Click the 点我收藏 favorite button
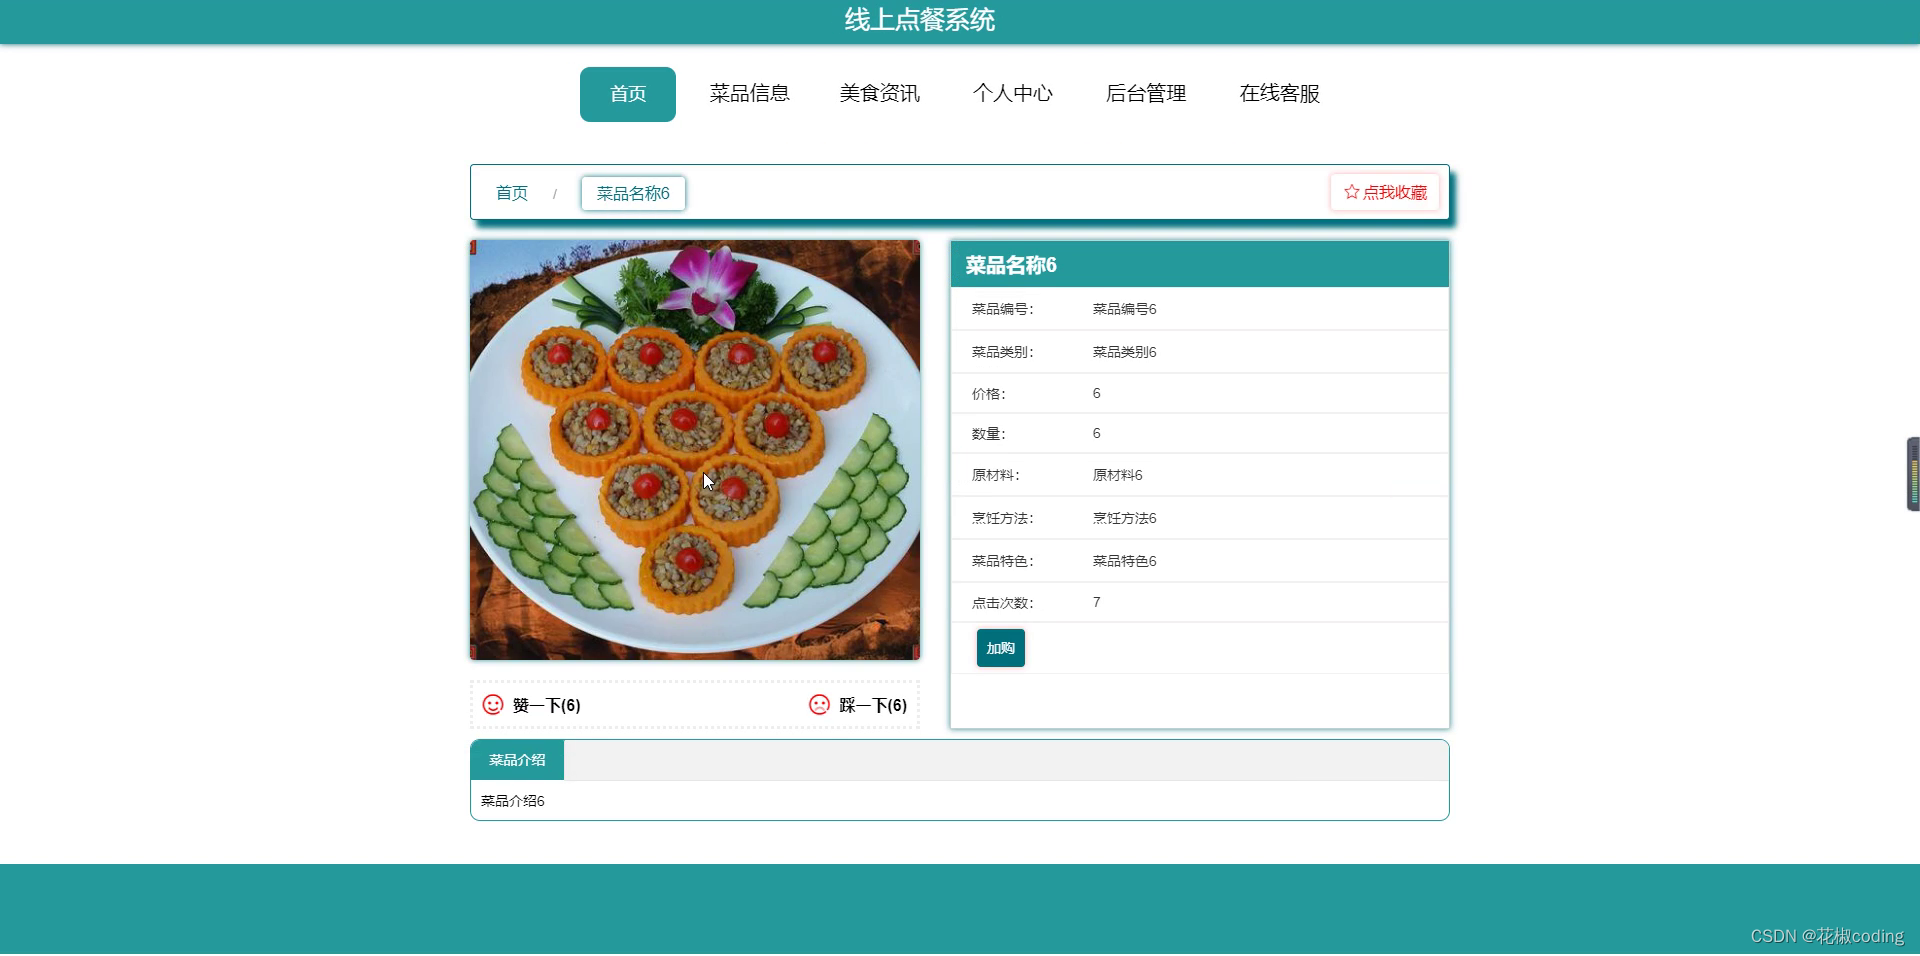1920x956 pixels. (1385, 192)
